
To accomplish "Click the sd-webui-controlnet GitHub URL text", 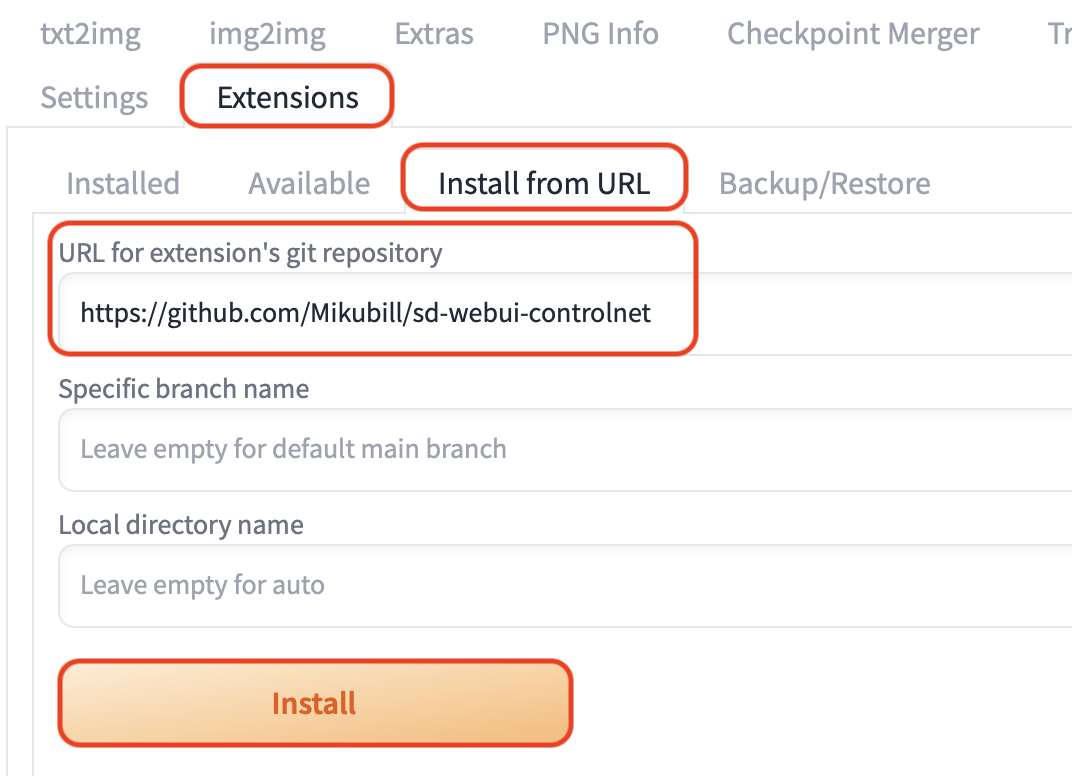I will pos(366,314).
